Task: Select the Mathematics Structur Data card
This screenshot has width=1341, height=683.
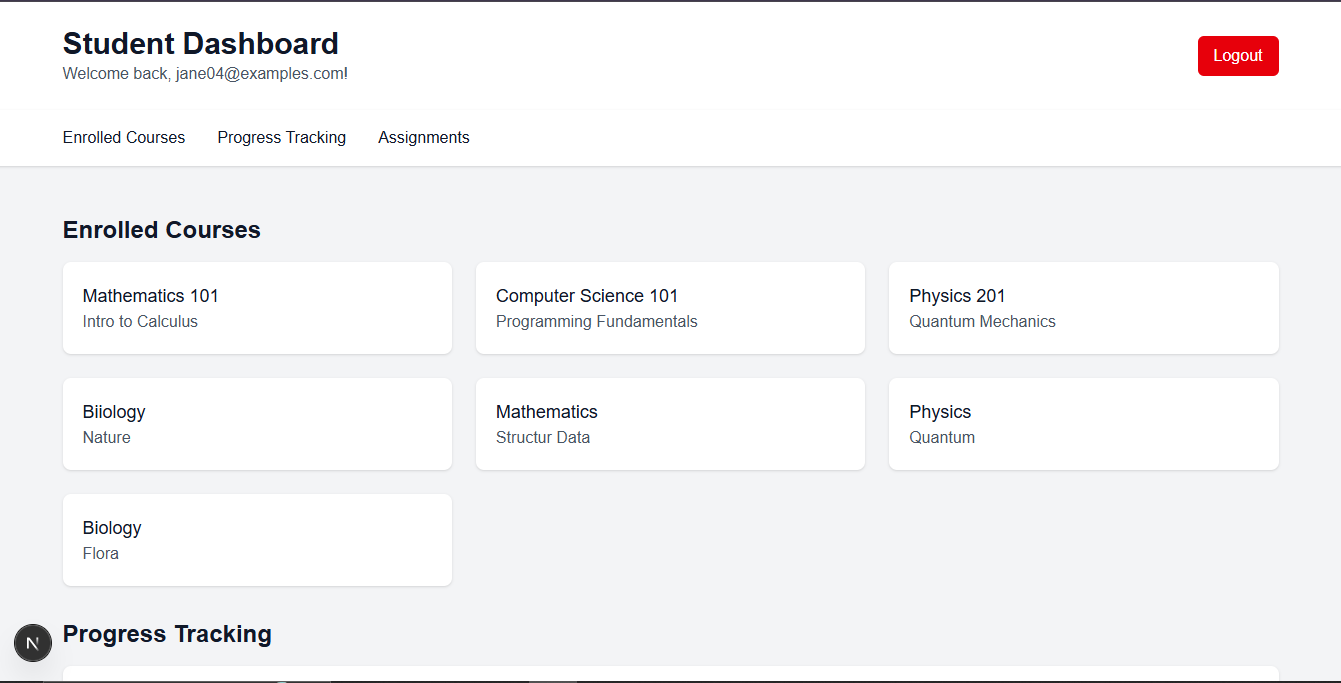Action: (x=670, y=424)
